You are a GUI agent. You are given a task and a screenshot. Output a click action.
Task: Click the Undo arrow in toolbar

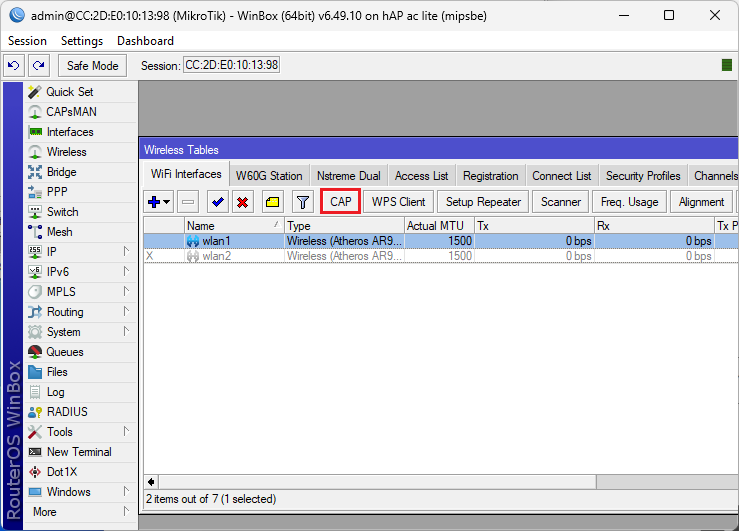coord(14,65)
